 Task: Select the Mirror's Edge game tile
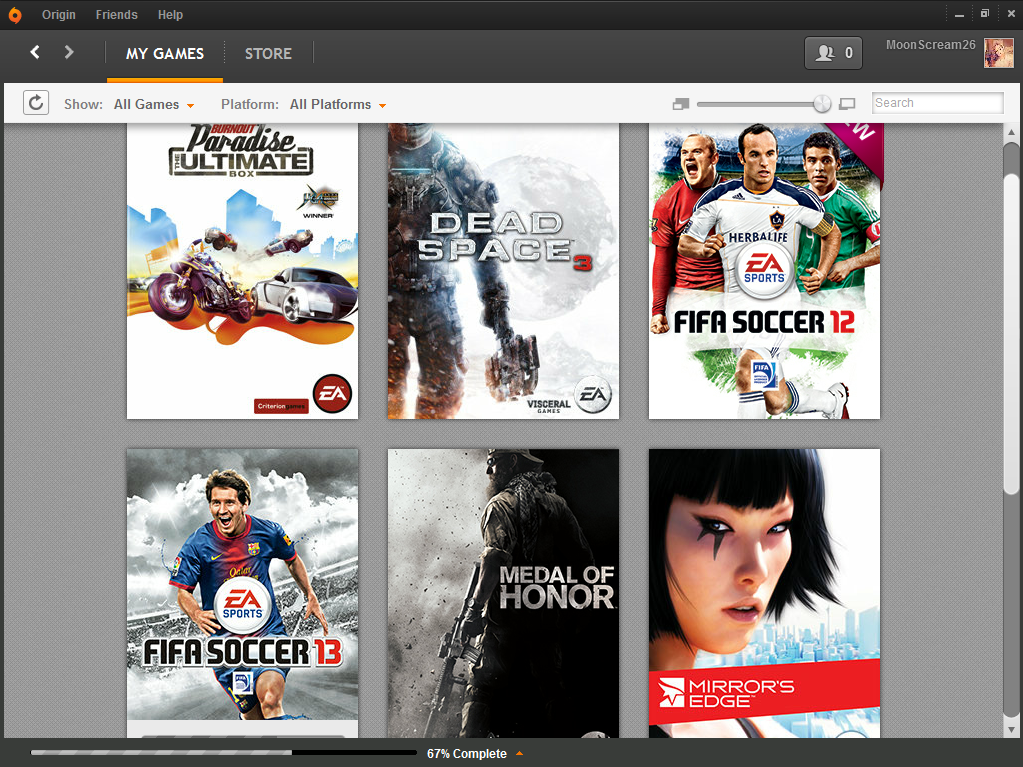[x=764, y=592]
